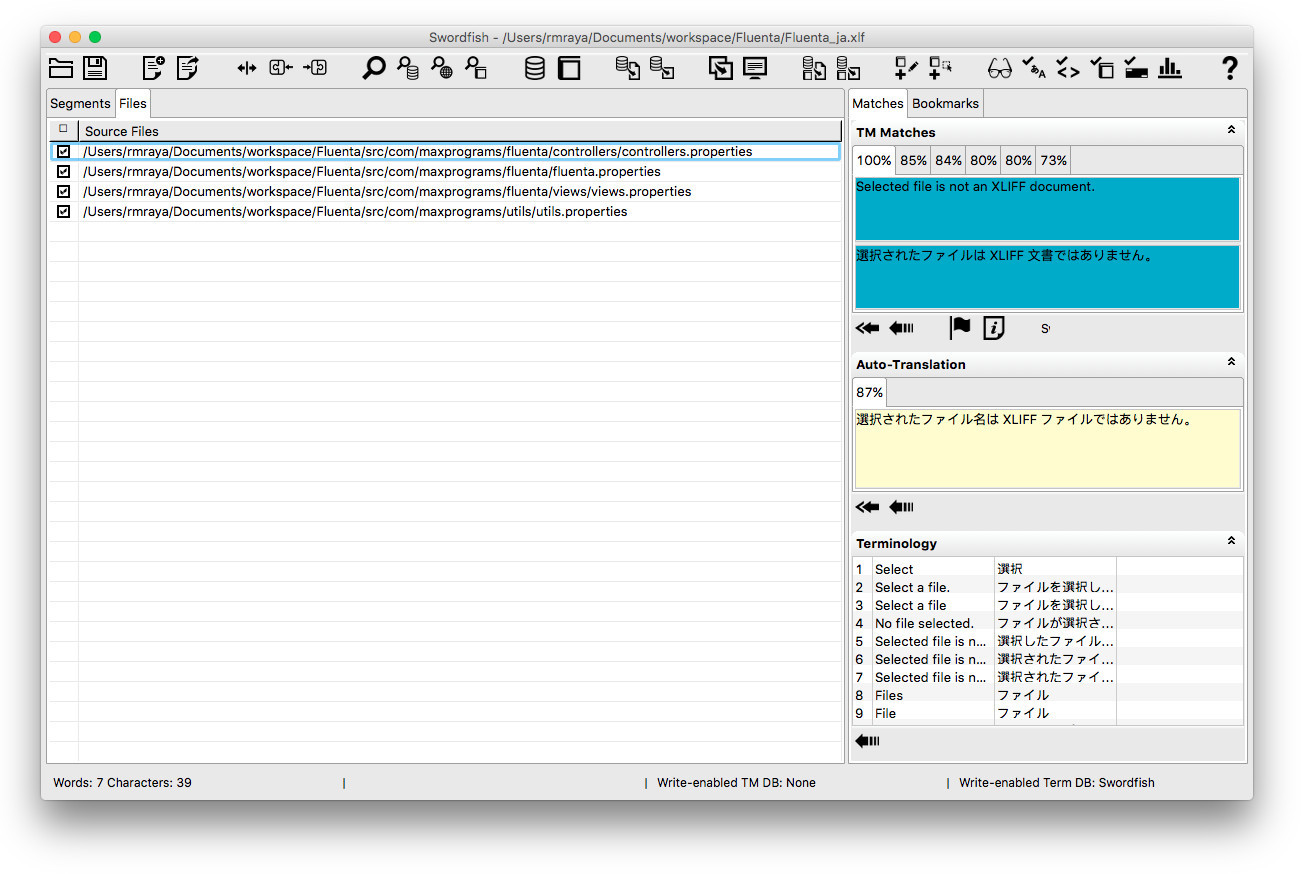Image resolution: width=1302 pixels, height=874 pixels.
Task: Click the bar chart statistics icon
Action: tap(1170, 68)
